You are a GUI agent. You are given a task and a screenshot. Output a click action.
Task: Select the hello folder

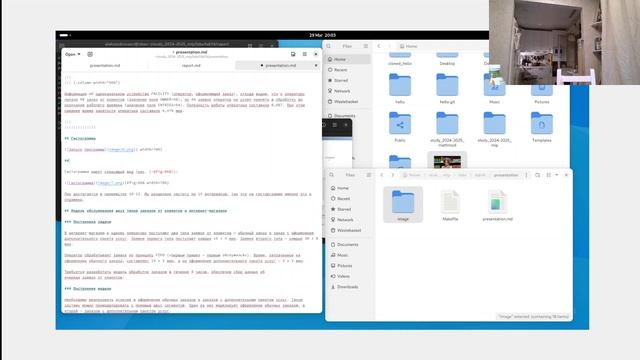click(x=400, y=89)
